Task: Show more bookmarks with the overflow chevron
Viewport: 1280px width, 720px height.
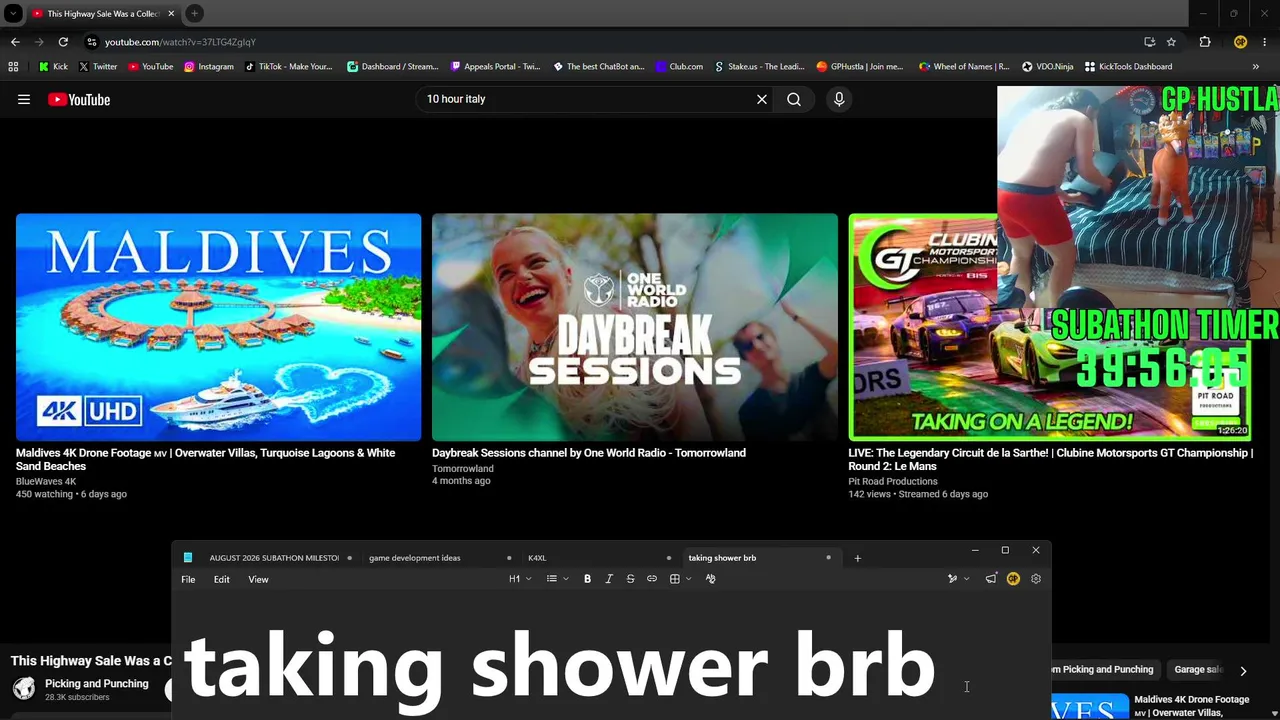Action: (1256, 67)
